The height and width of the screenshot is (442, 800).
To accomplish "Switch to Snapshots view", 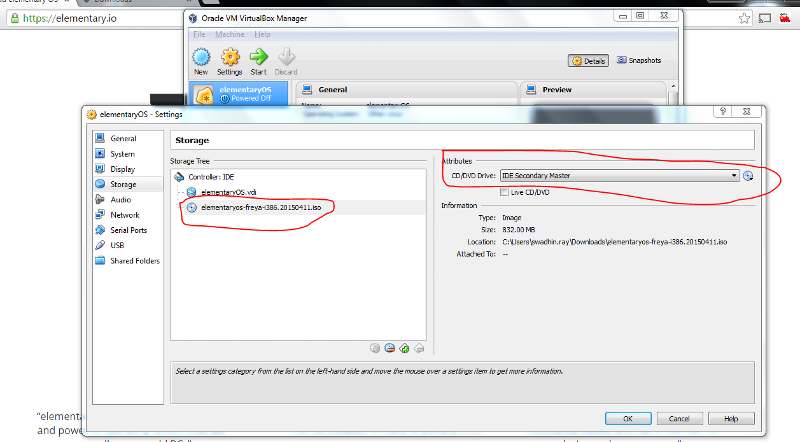I will tap(639, 60).
